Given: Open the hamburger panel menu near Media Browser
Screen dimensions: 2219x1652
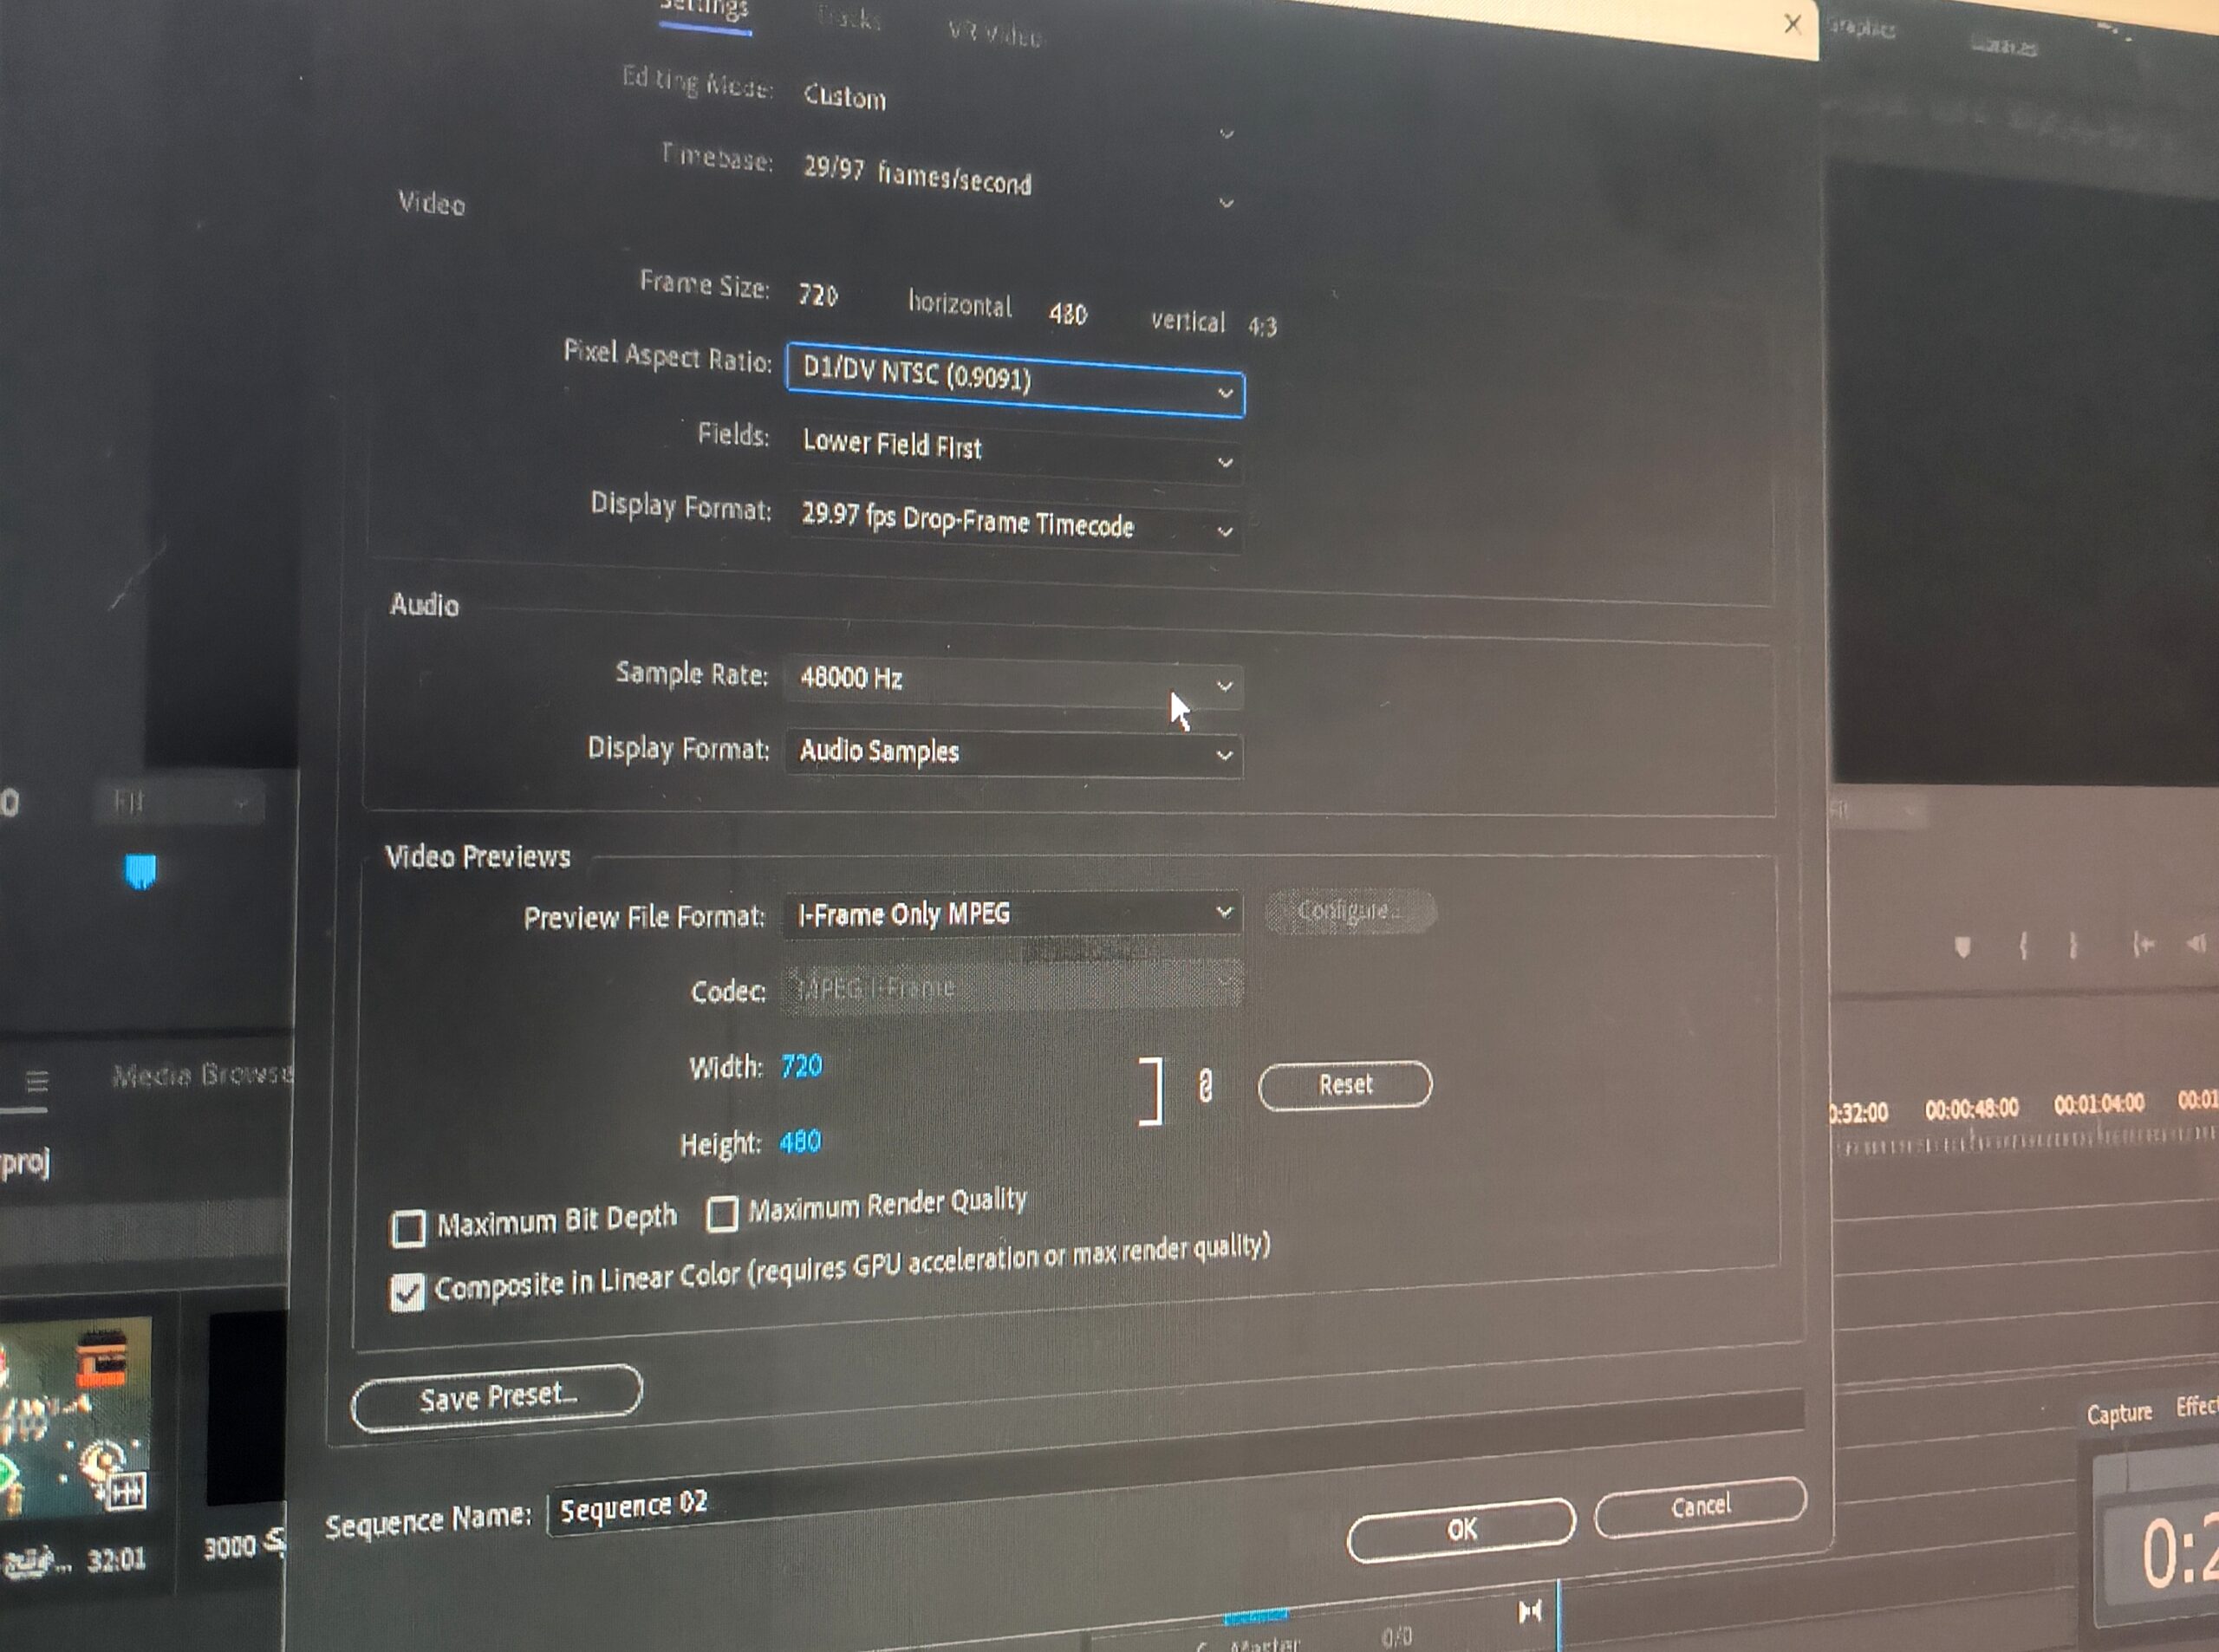Looking at the screenshot, I should (x=37, y=1081).
